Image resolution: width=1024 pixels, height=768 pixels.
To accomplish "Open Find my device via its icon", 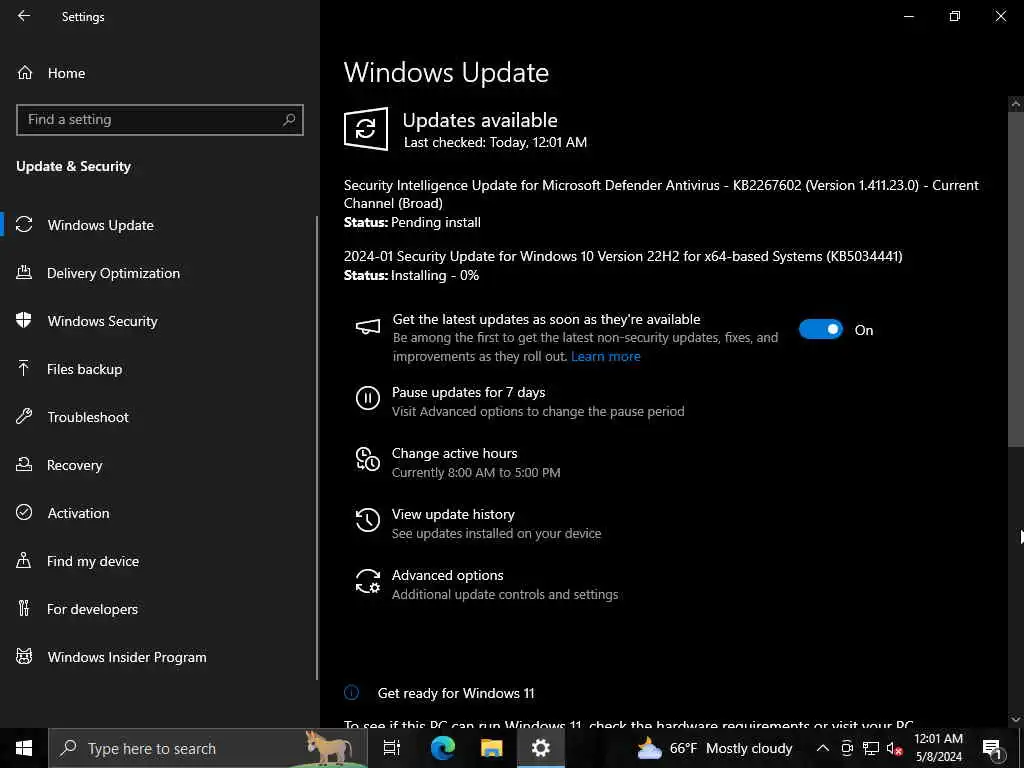I will coord(24,561).
